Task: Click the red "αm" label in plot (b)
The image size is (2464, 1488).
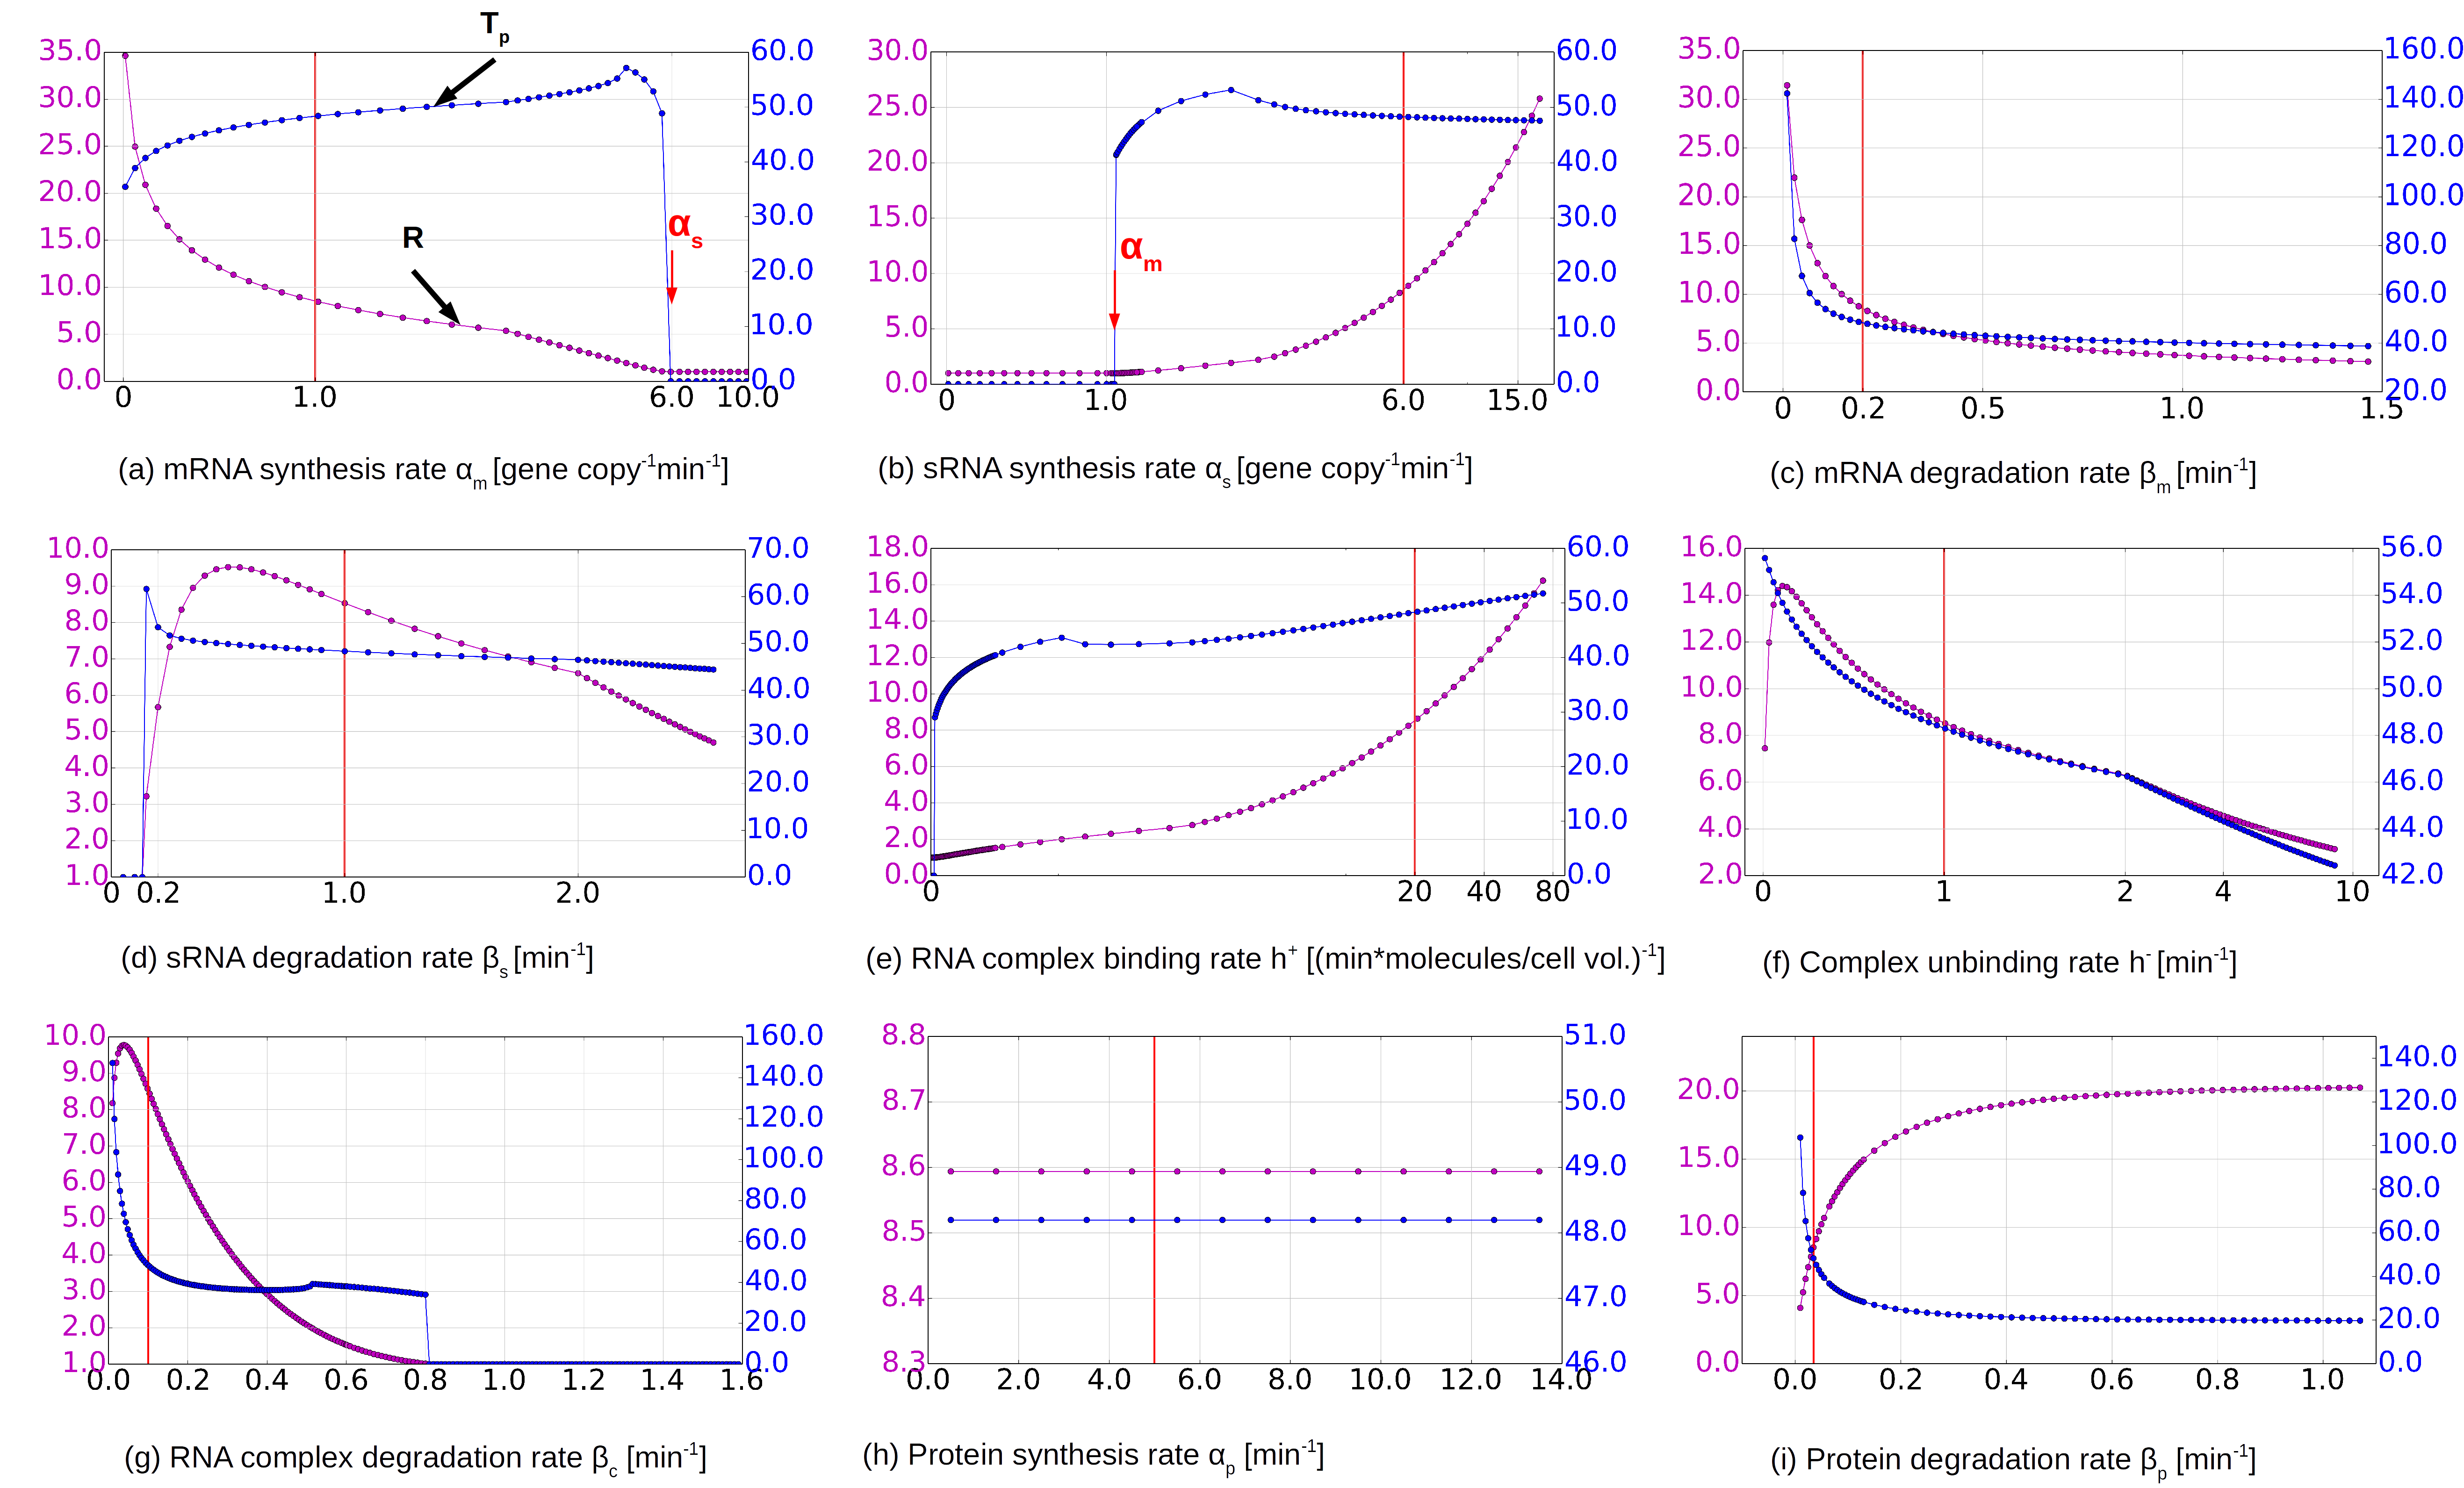Action: [x=1140, y=250]
